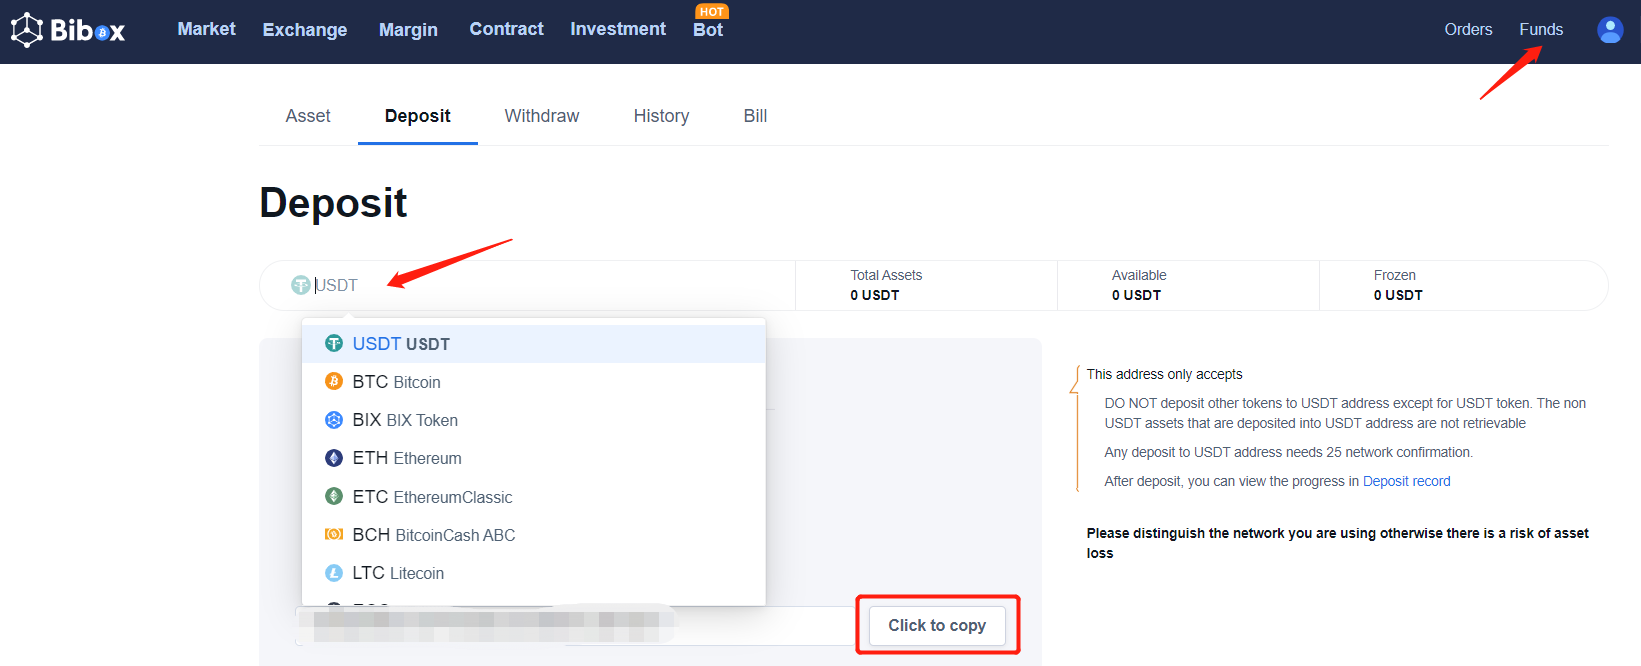The width and height of the screenshot is (1641, 666).
Task: Open the user profile avatar icon
Action: [x=1610, y=30]
